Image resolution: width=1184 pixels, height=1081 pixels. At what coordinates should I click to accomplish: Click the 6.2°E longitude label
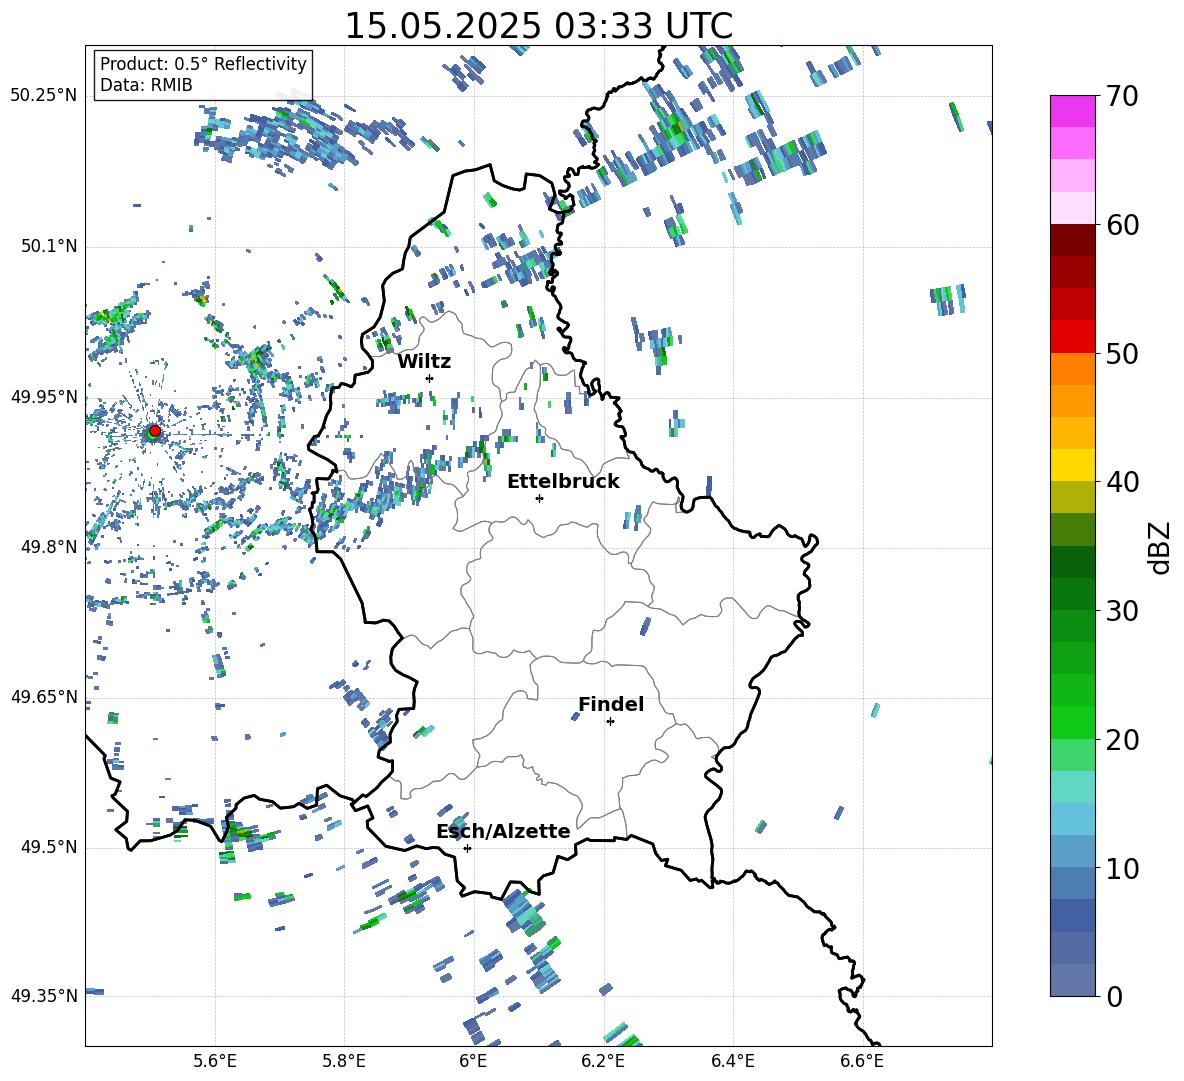coord(603,1061)
